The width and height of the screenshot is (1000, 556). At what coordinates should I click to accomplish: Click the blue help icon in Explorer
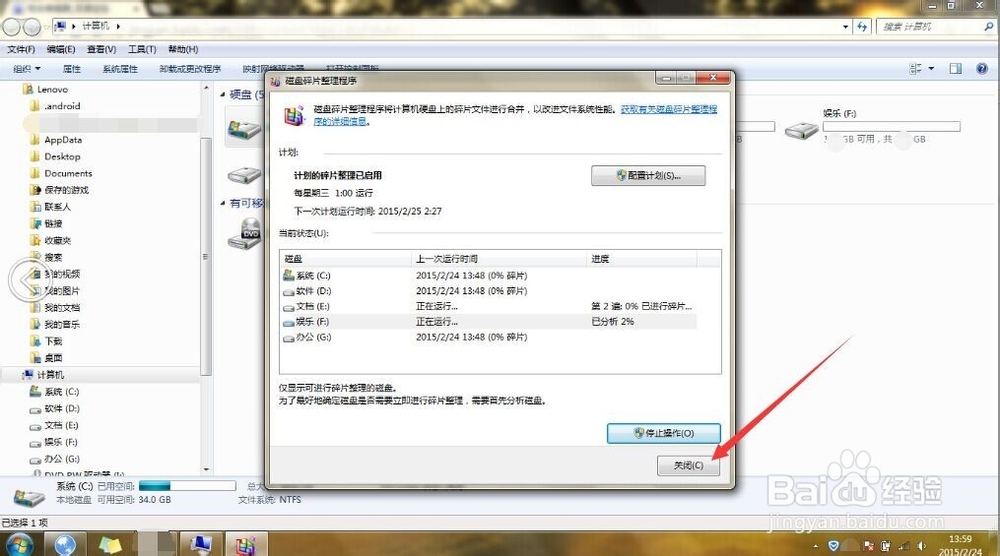coord(982,68)
